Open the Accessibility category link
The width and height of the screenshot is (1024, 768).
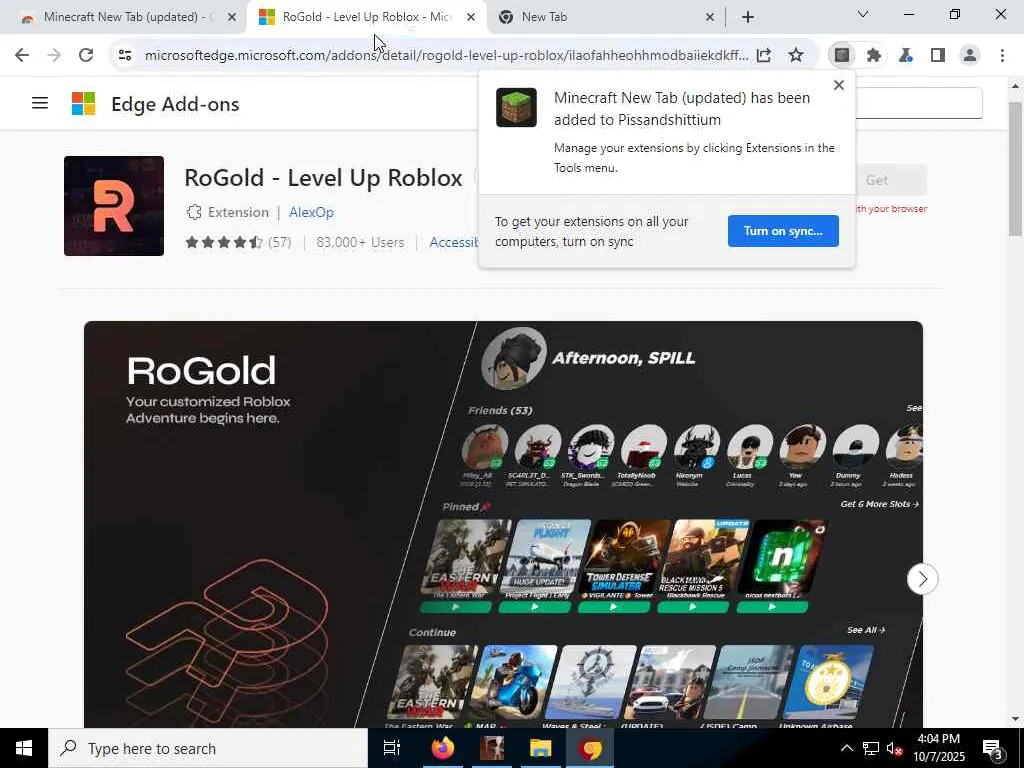point(454,242)
